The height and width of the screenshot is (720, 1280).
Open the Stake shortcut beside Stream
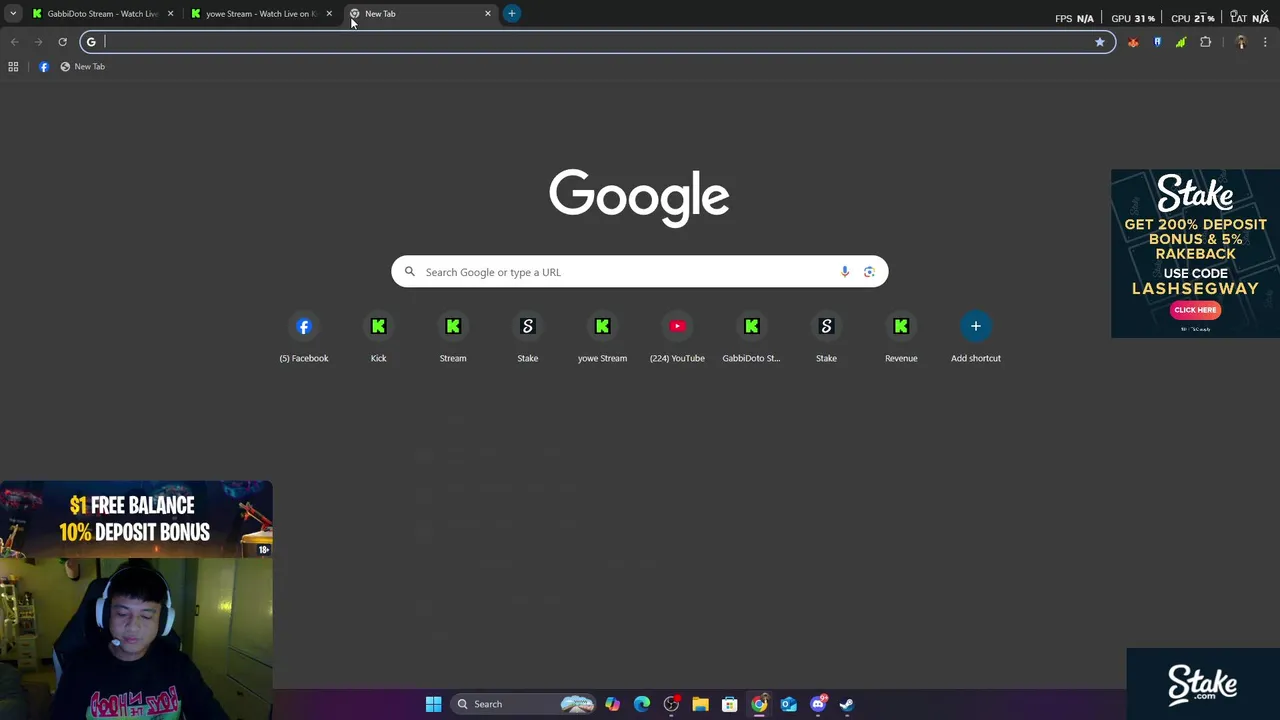point(528,338)
